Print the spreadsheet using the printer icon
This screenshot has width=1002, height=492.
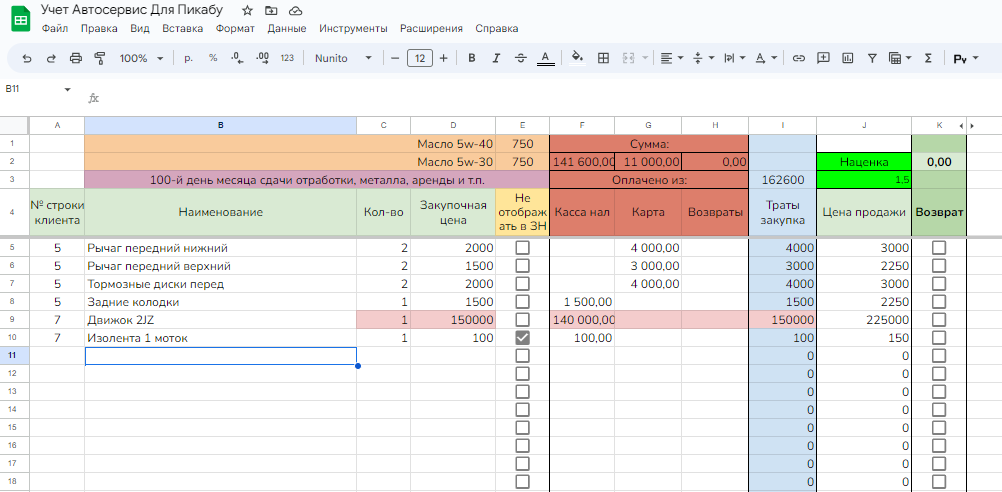75,58
